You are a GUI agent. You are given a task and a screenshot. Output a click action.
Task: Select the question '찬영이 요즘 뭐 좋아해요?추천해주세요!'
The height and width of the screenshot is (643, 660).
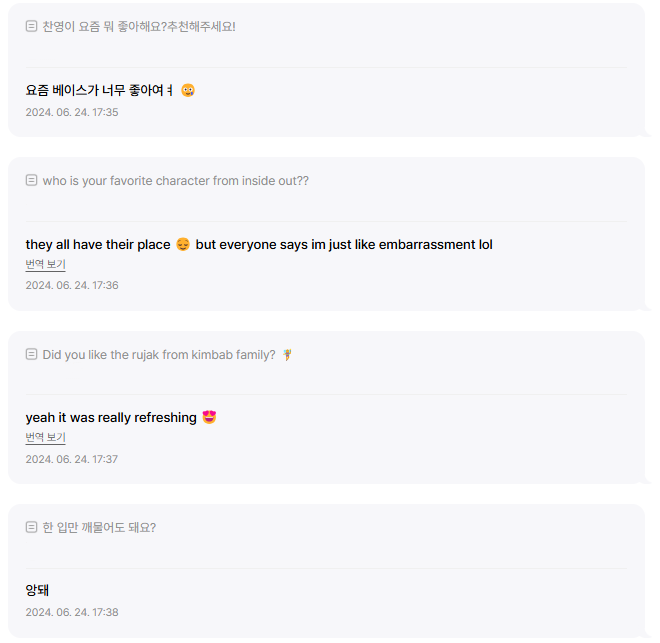[x=139, y=26]
